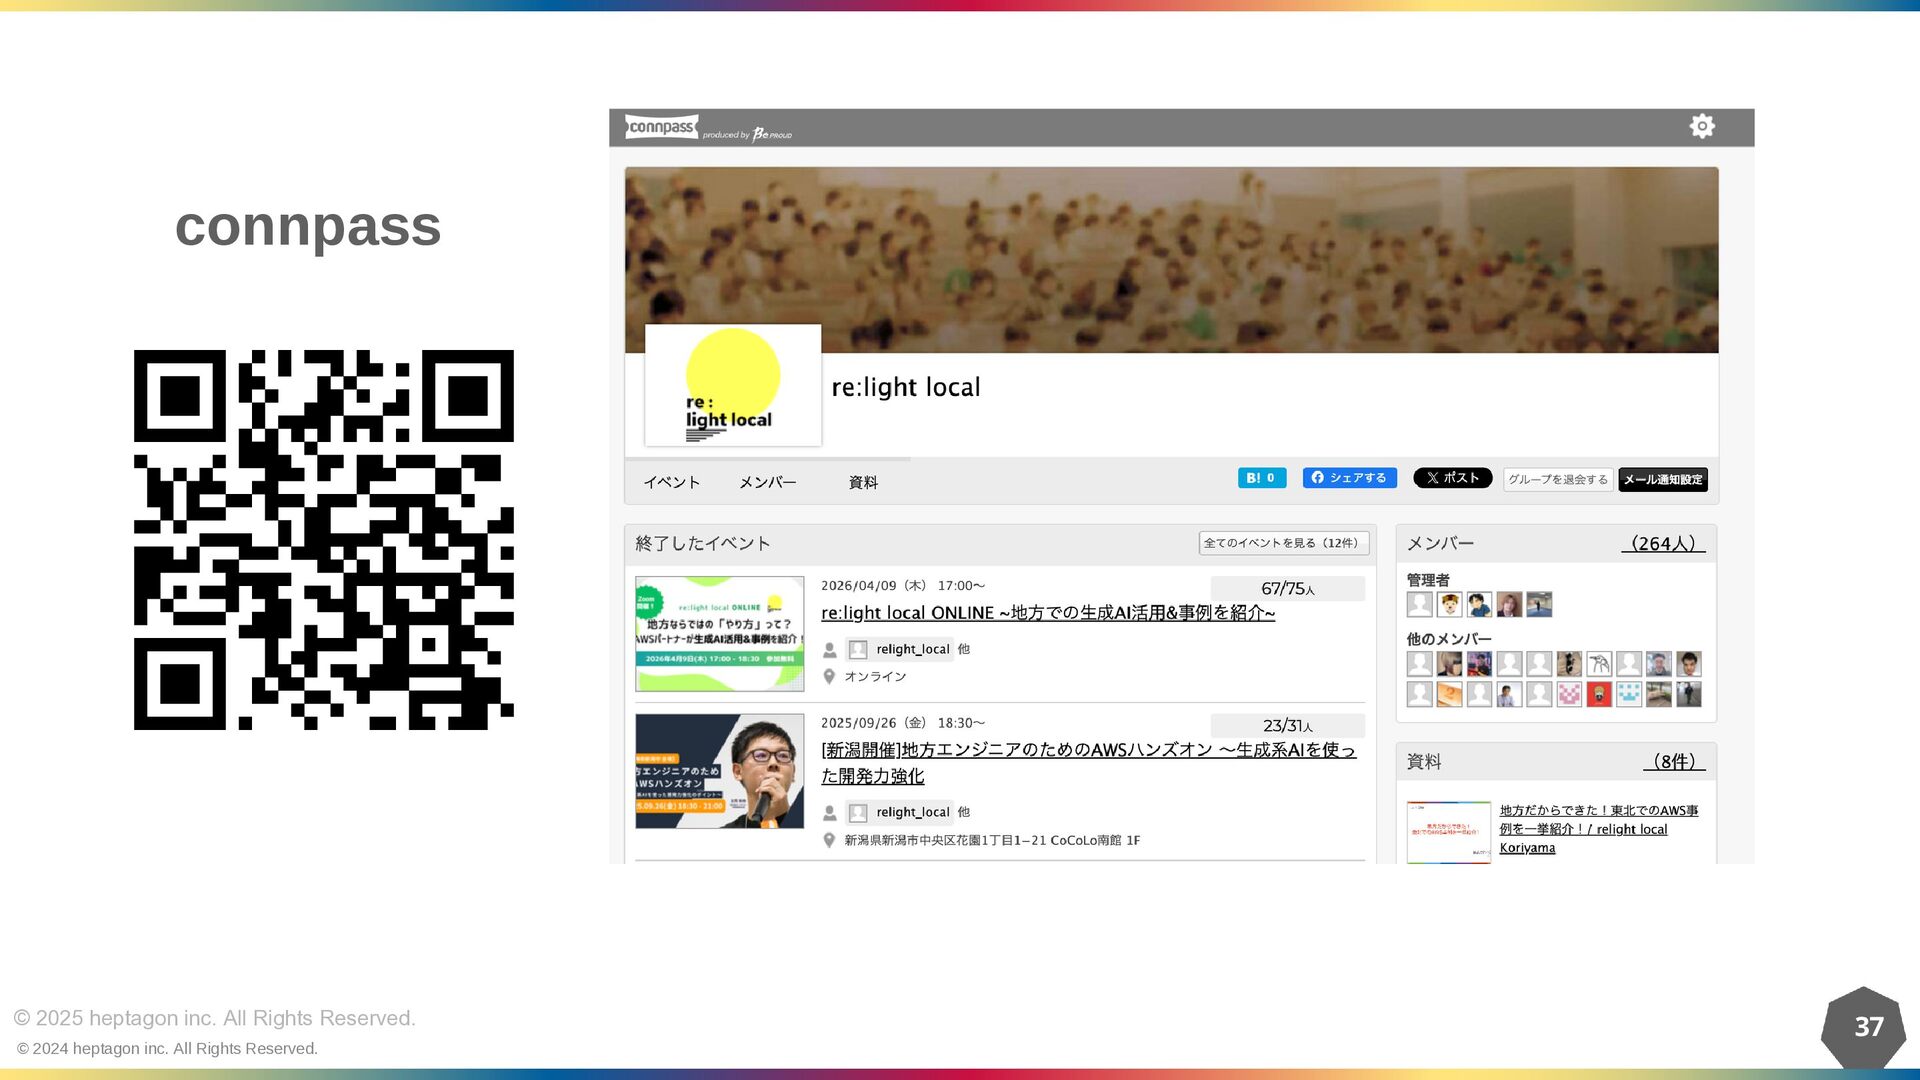Open re:light local ONLINE event link
The width and height of the screenshot is (1920, 1080).
(x=1047, y=613)
